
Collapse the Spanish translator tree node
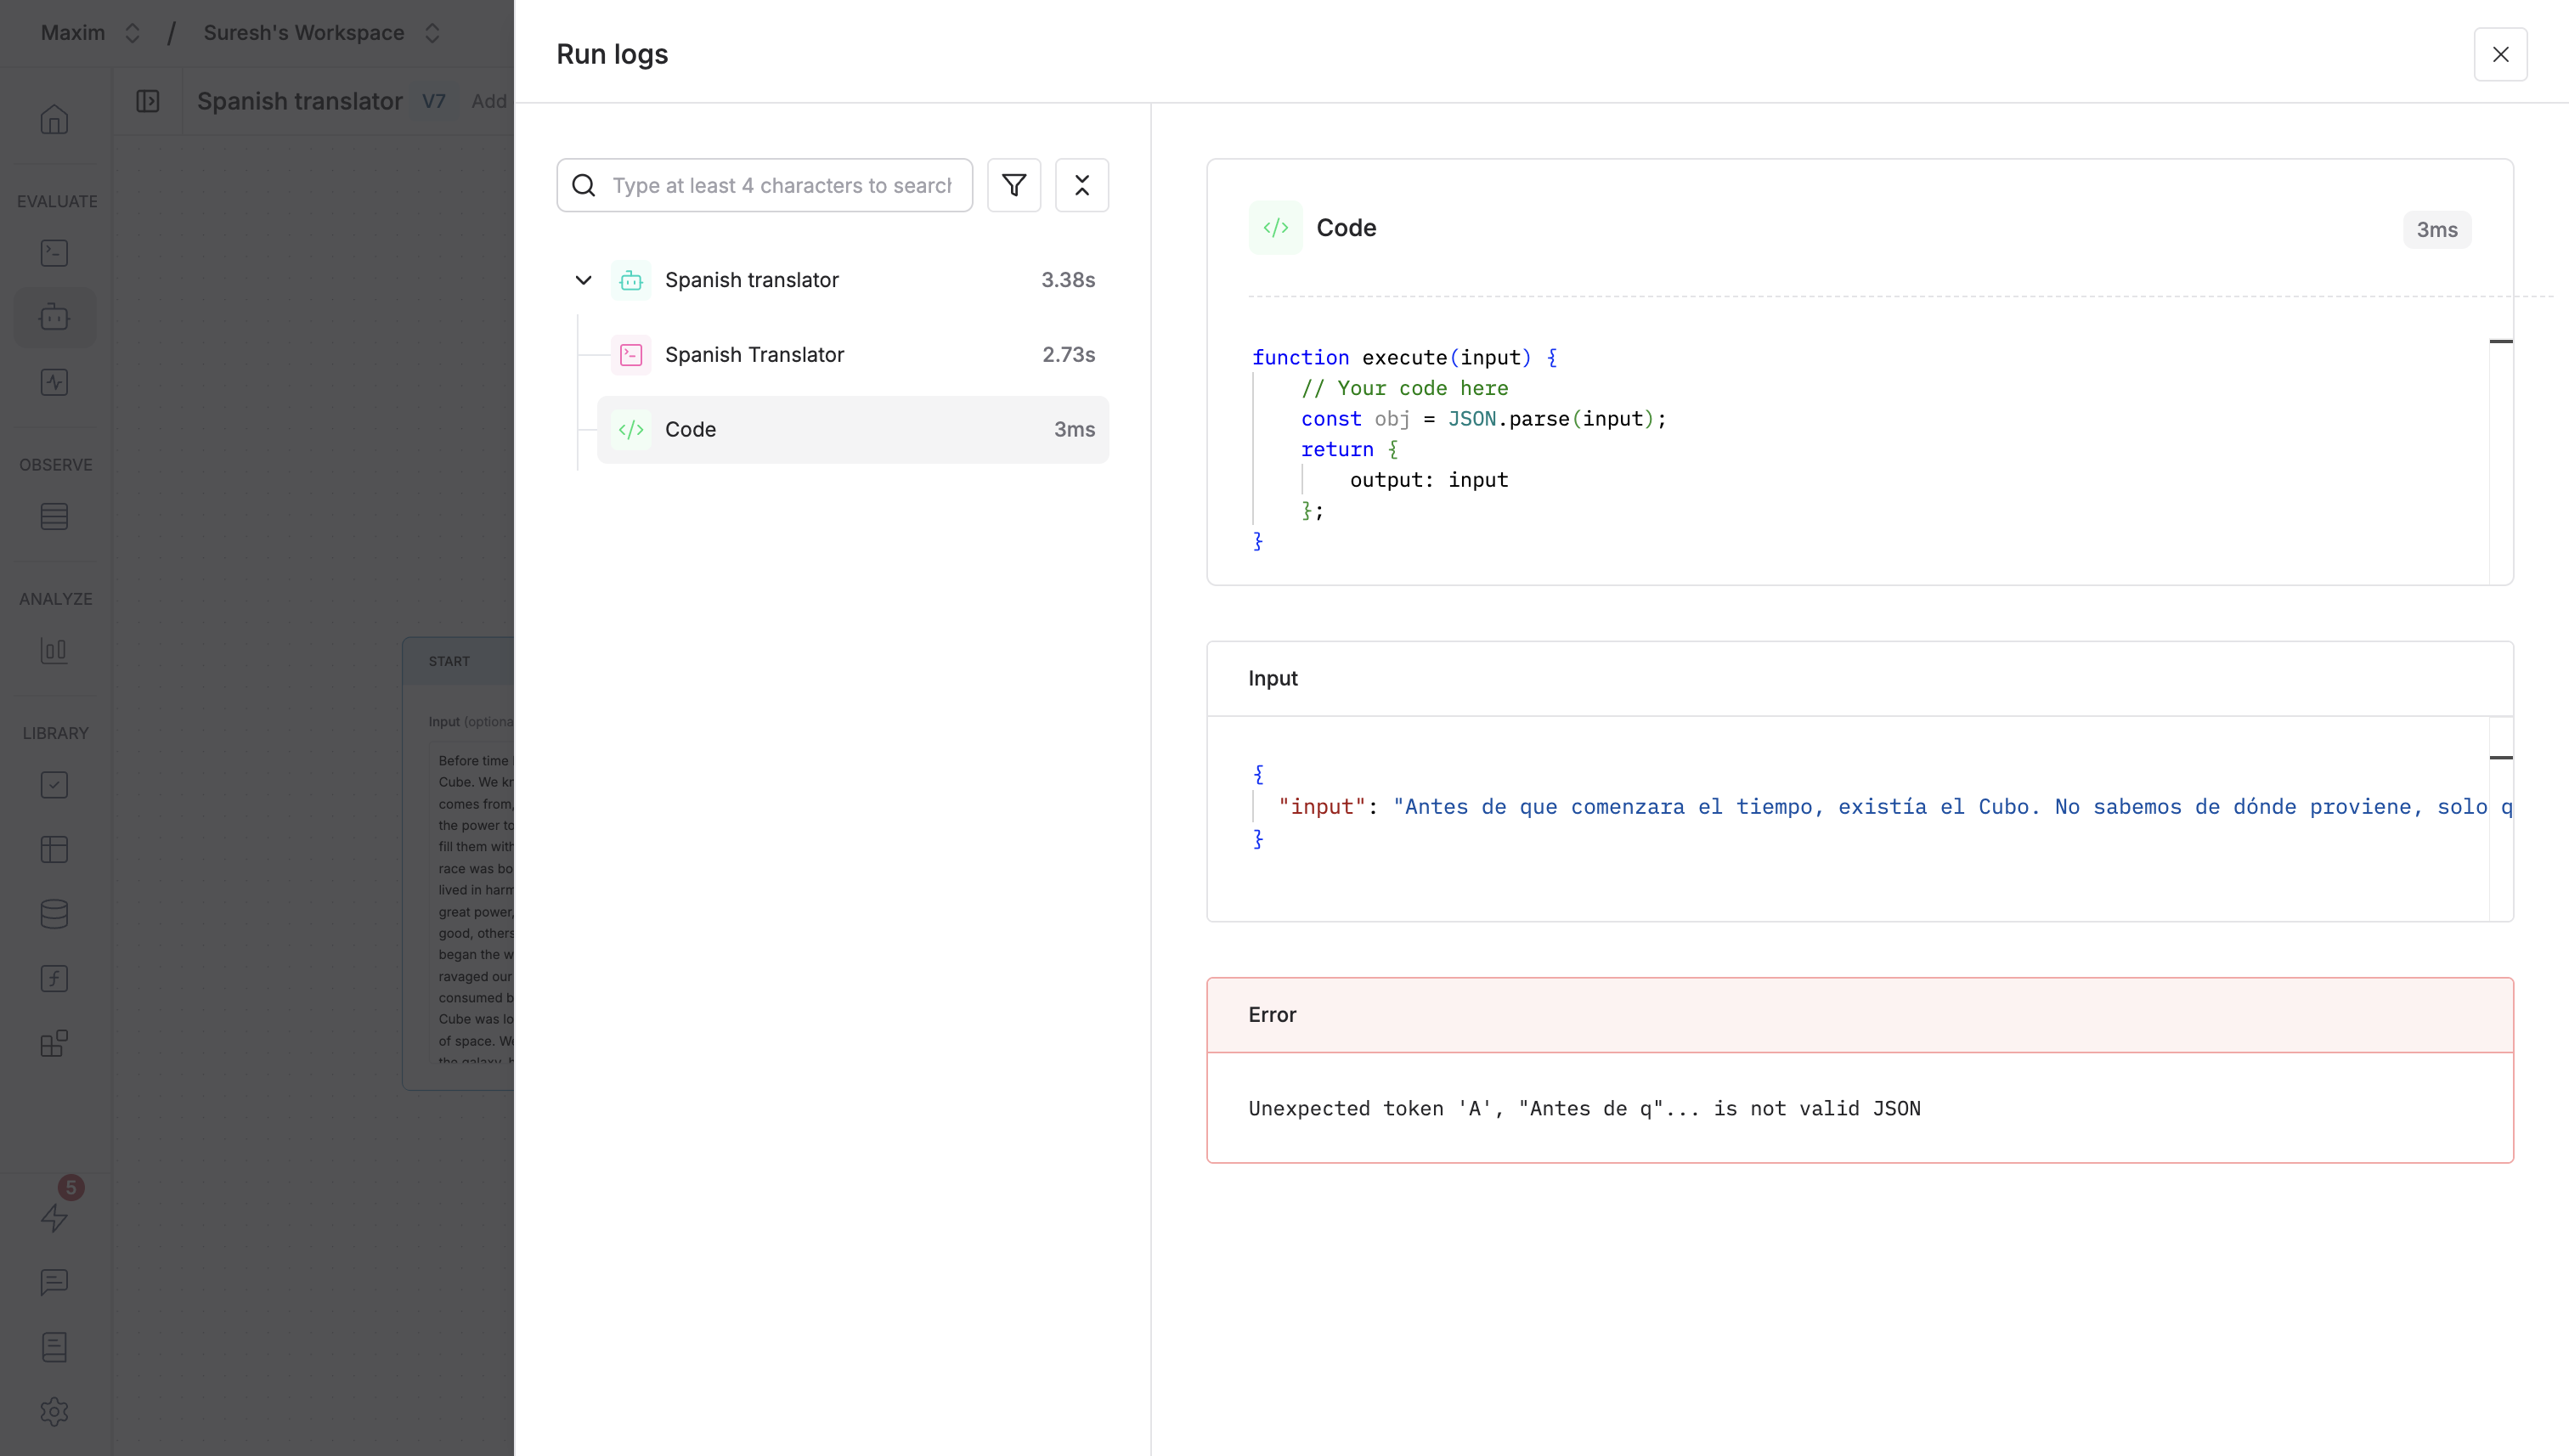point(583,280)
